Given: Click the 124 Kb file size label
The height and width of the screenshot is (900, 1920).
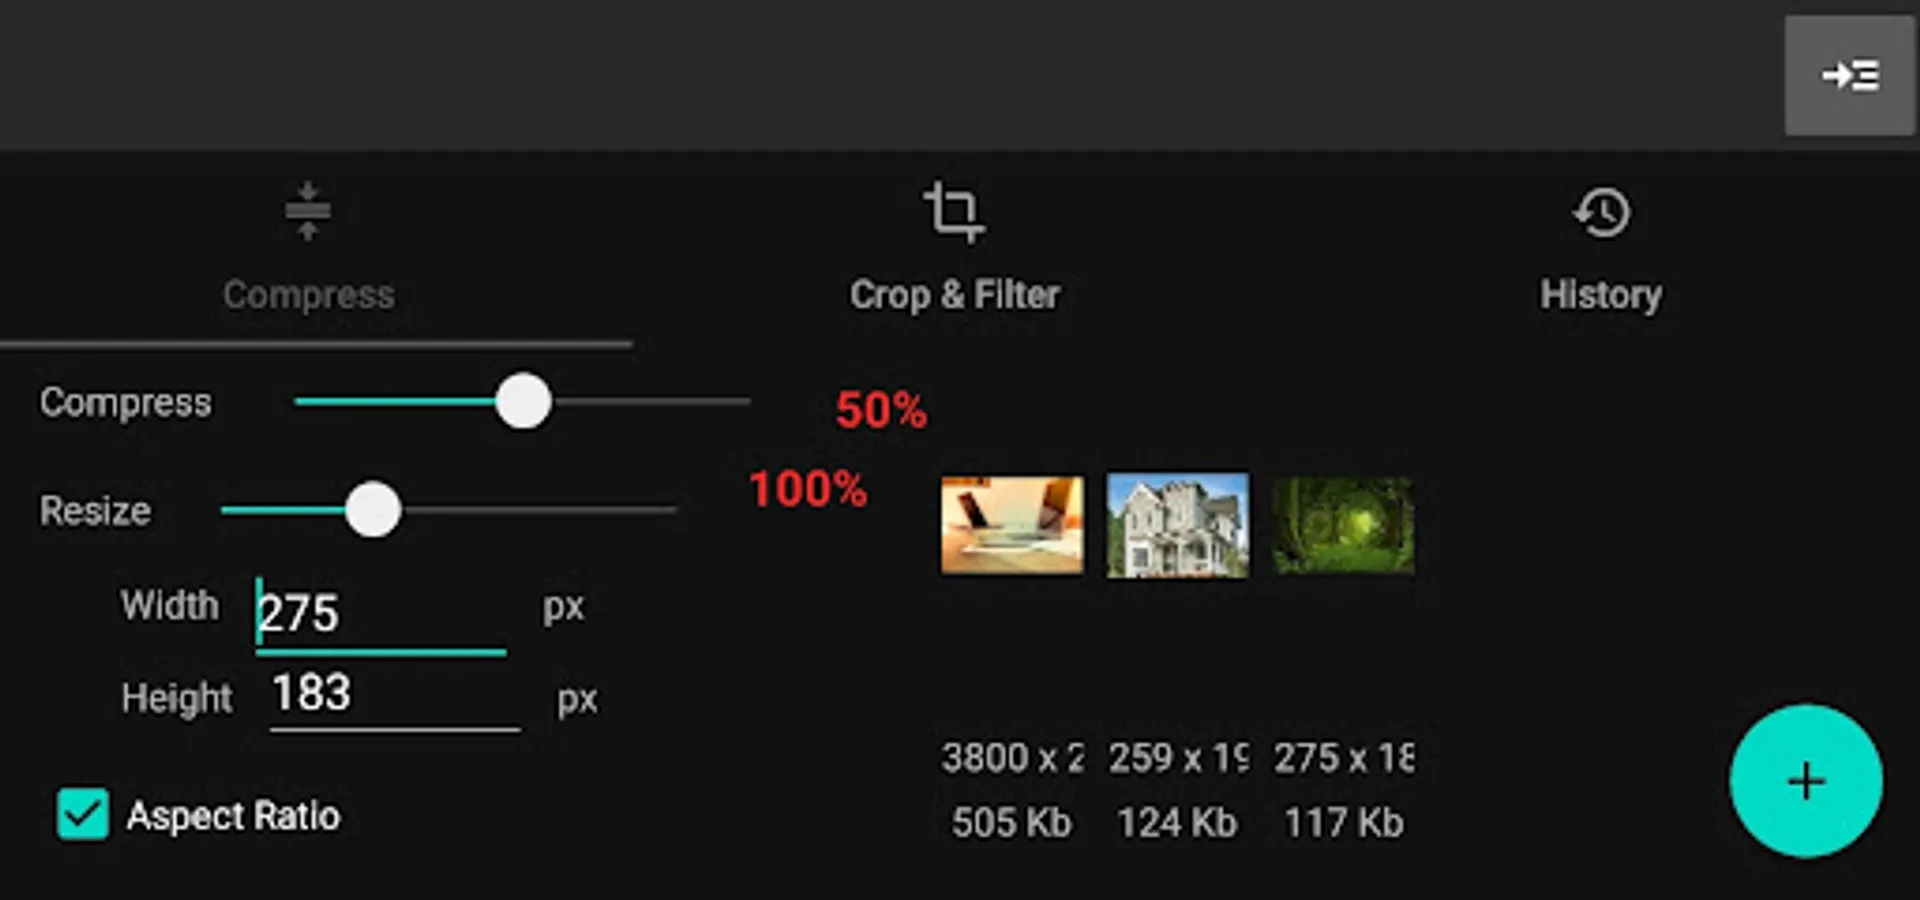Looking at the screenshot, I should (1177, 823).
